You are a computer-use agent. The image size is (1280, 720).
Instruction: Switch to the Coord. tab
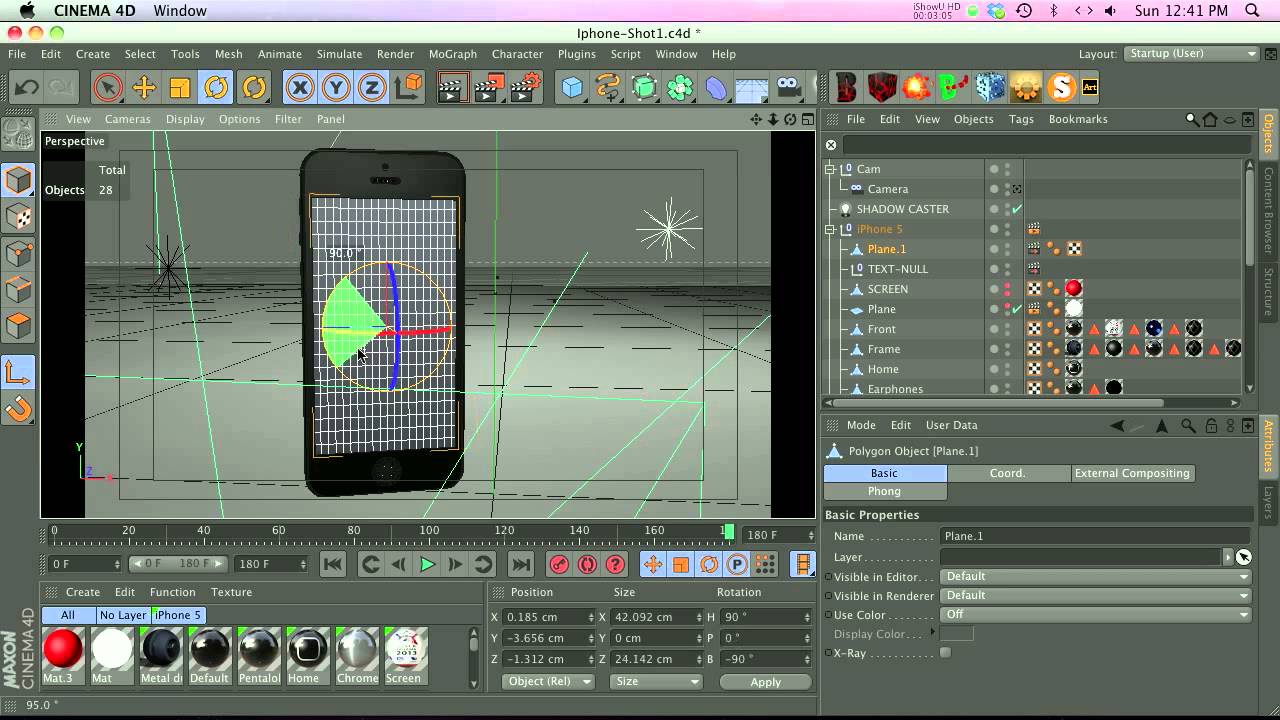click(1007, 473)
